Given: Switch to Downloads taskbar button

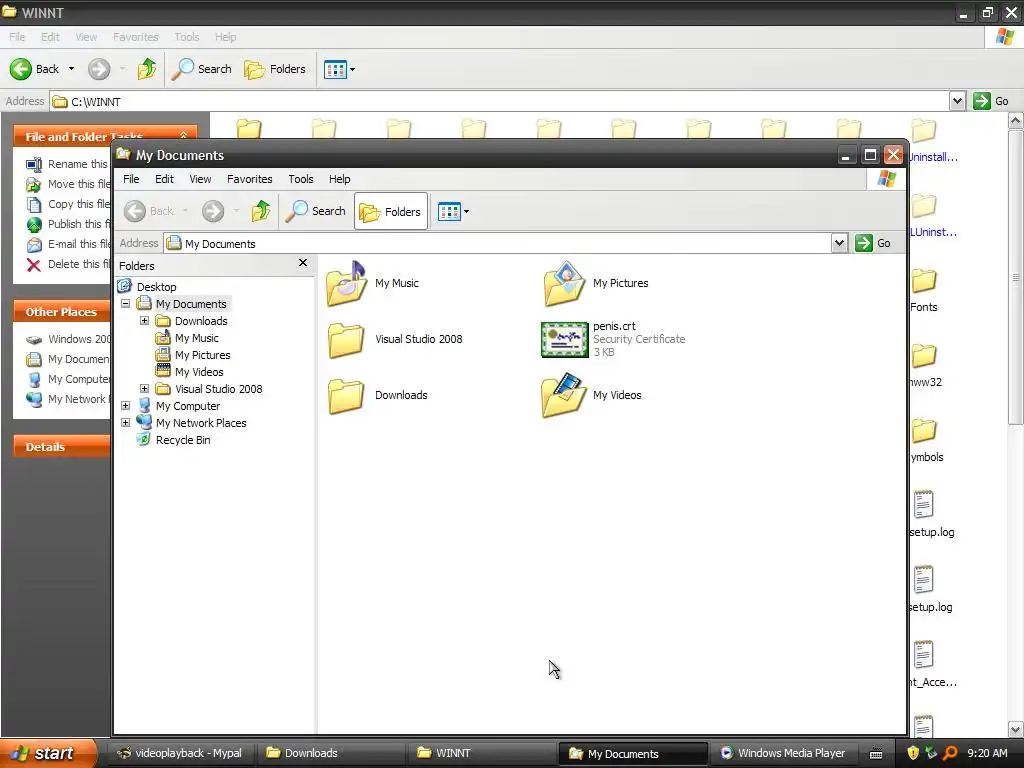Looking at the screenshot, I should pyautogui.click(x=330, y=753).
